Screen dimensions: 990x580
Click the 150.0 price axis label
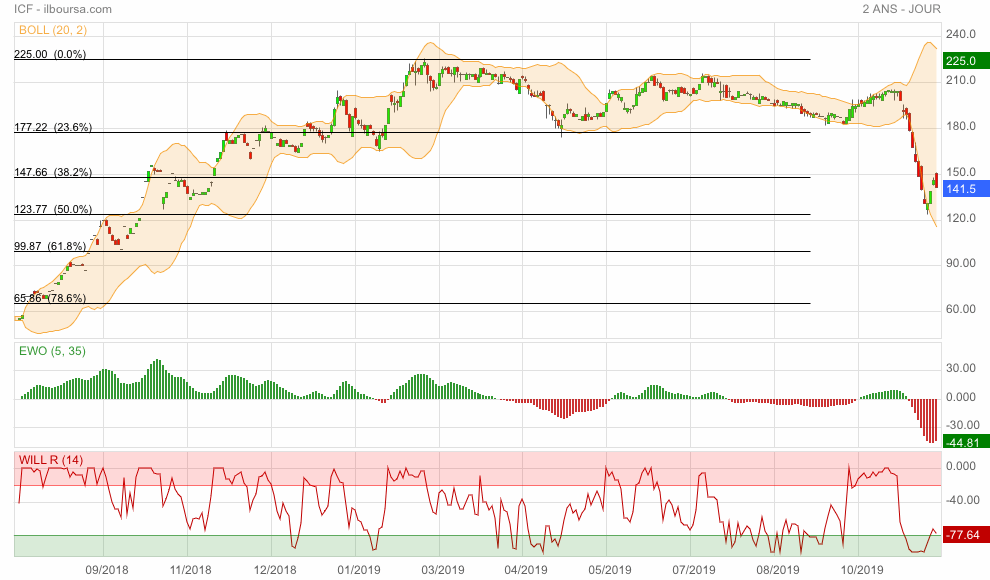tap(960, 172)
